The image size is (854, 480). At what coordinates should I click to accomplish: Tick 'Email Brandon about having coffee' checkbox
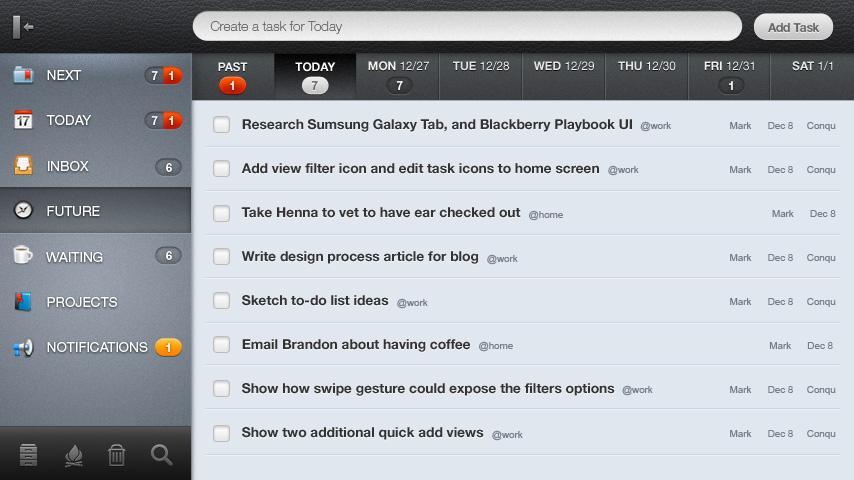pos(222,345)
